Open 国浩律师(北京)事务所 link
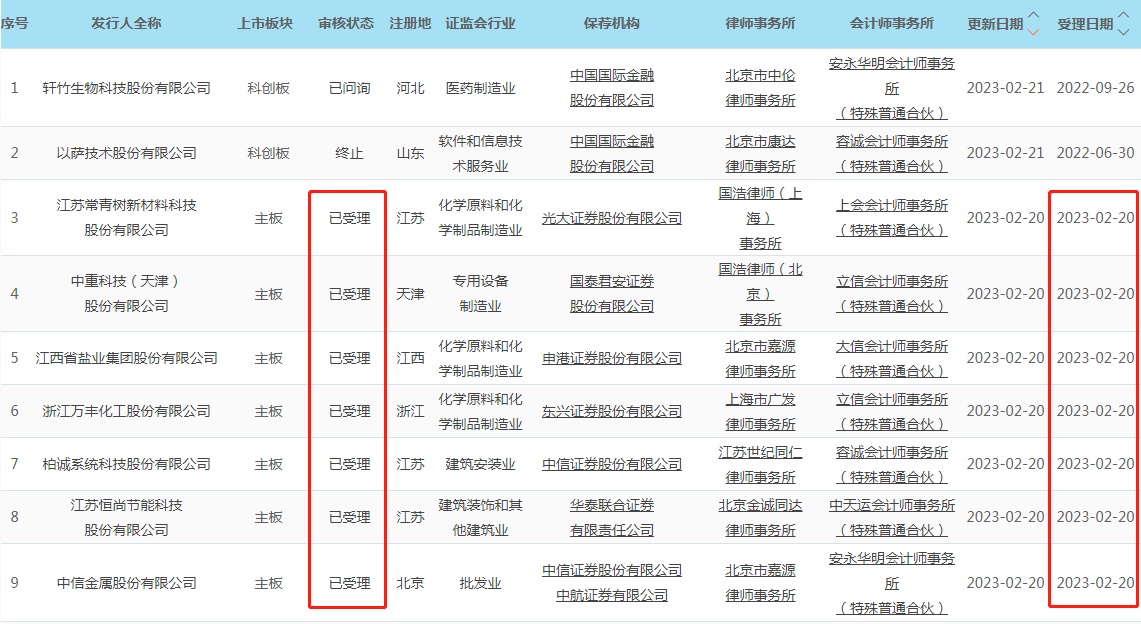 tap(760, 294)
